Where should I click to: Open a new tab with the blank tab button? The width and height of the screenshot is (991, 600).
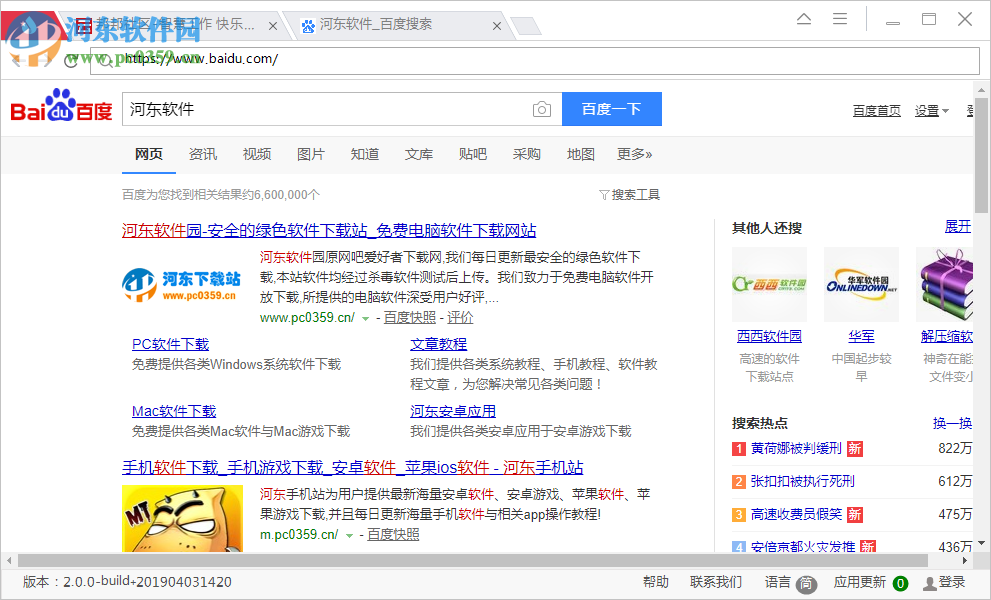526,26
